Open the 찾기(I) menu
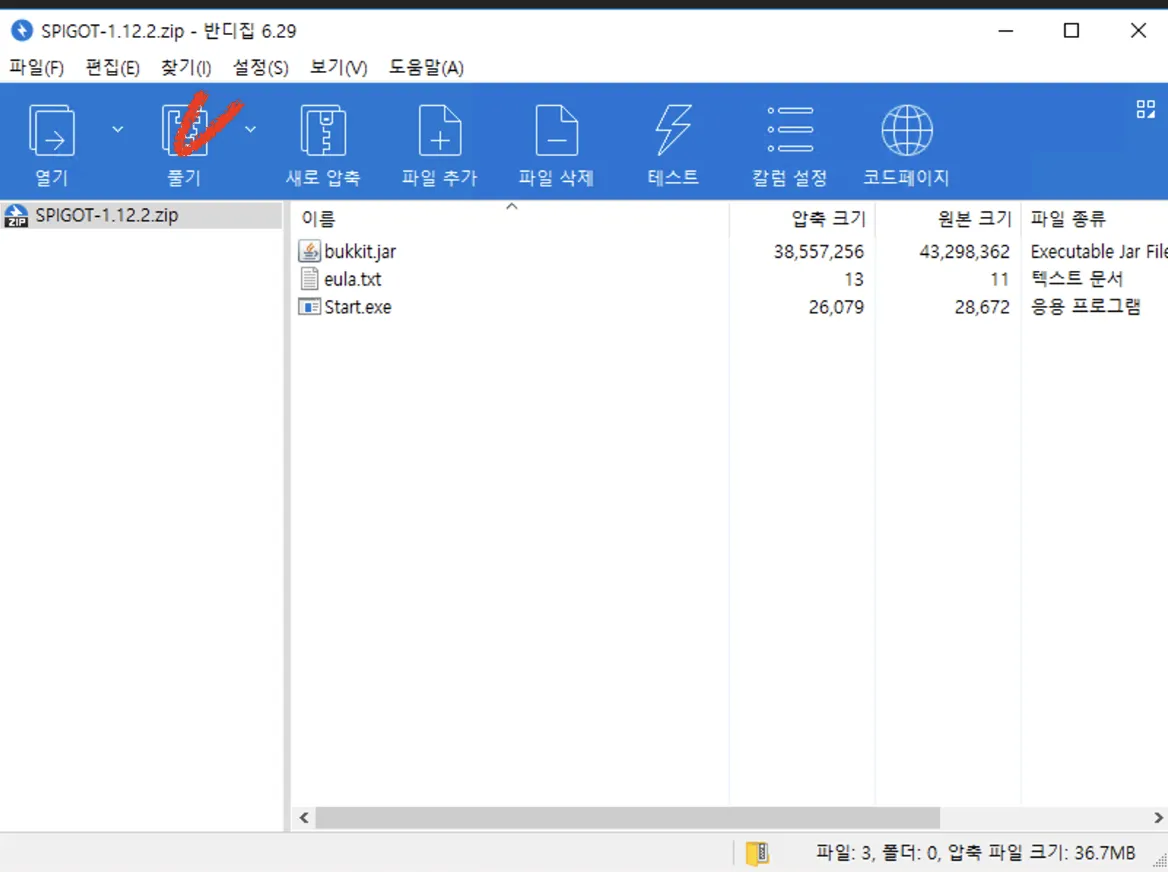This screenshot has width=1168, height=872. coord(186,68)
